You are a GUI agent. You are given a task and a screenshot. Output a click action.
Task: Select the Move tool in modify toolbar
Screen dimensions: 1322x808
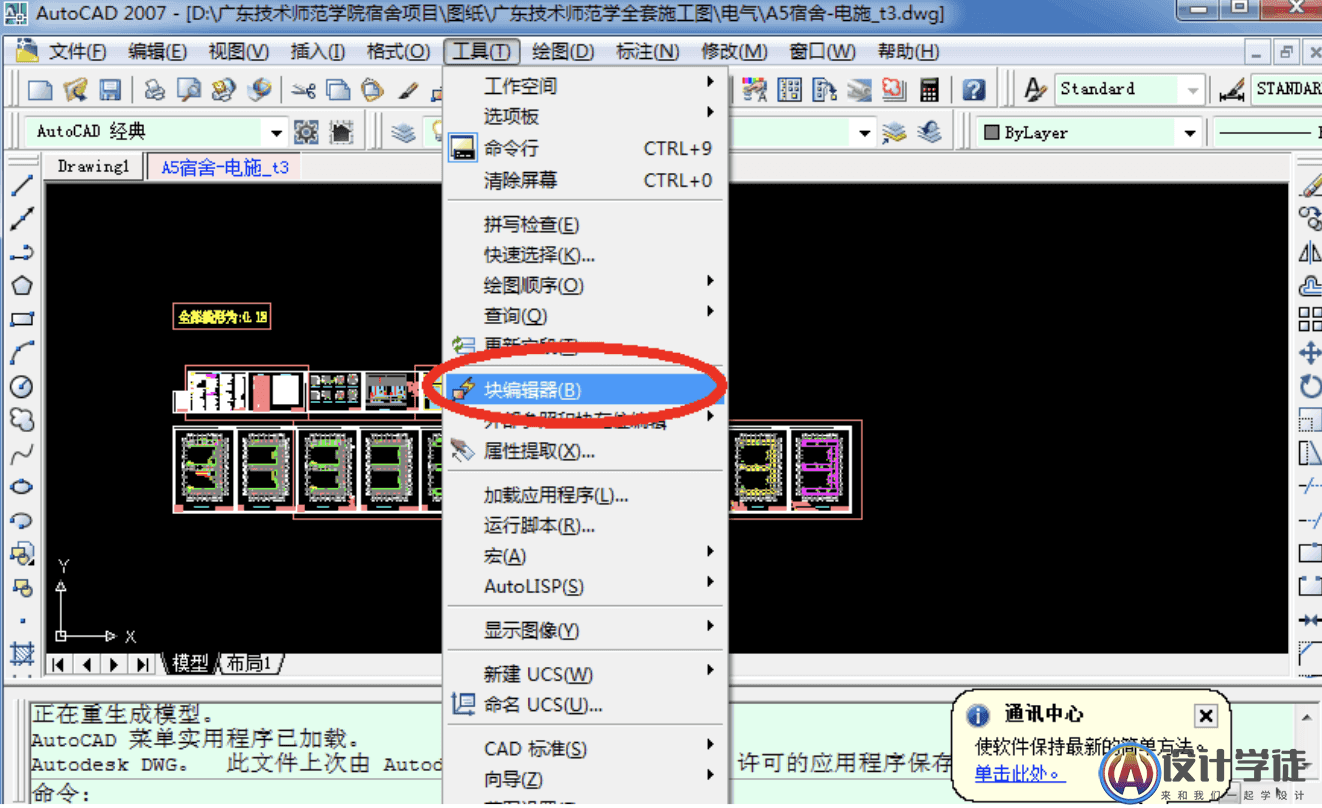1309,353
